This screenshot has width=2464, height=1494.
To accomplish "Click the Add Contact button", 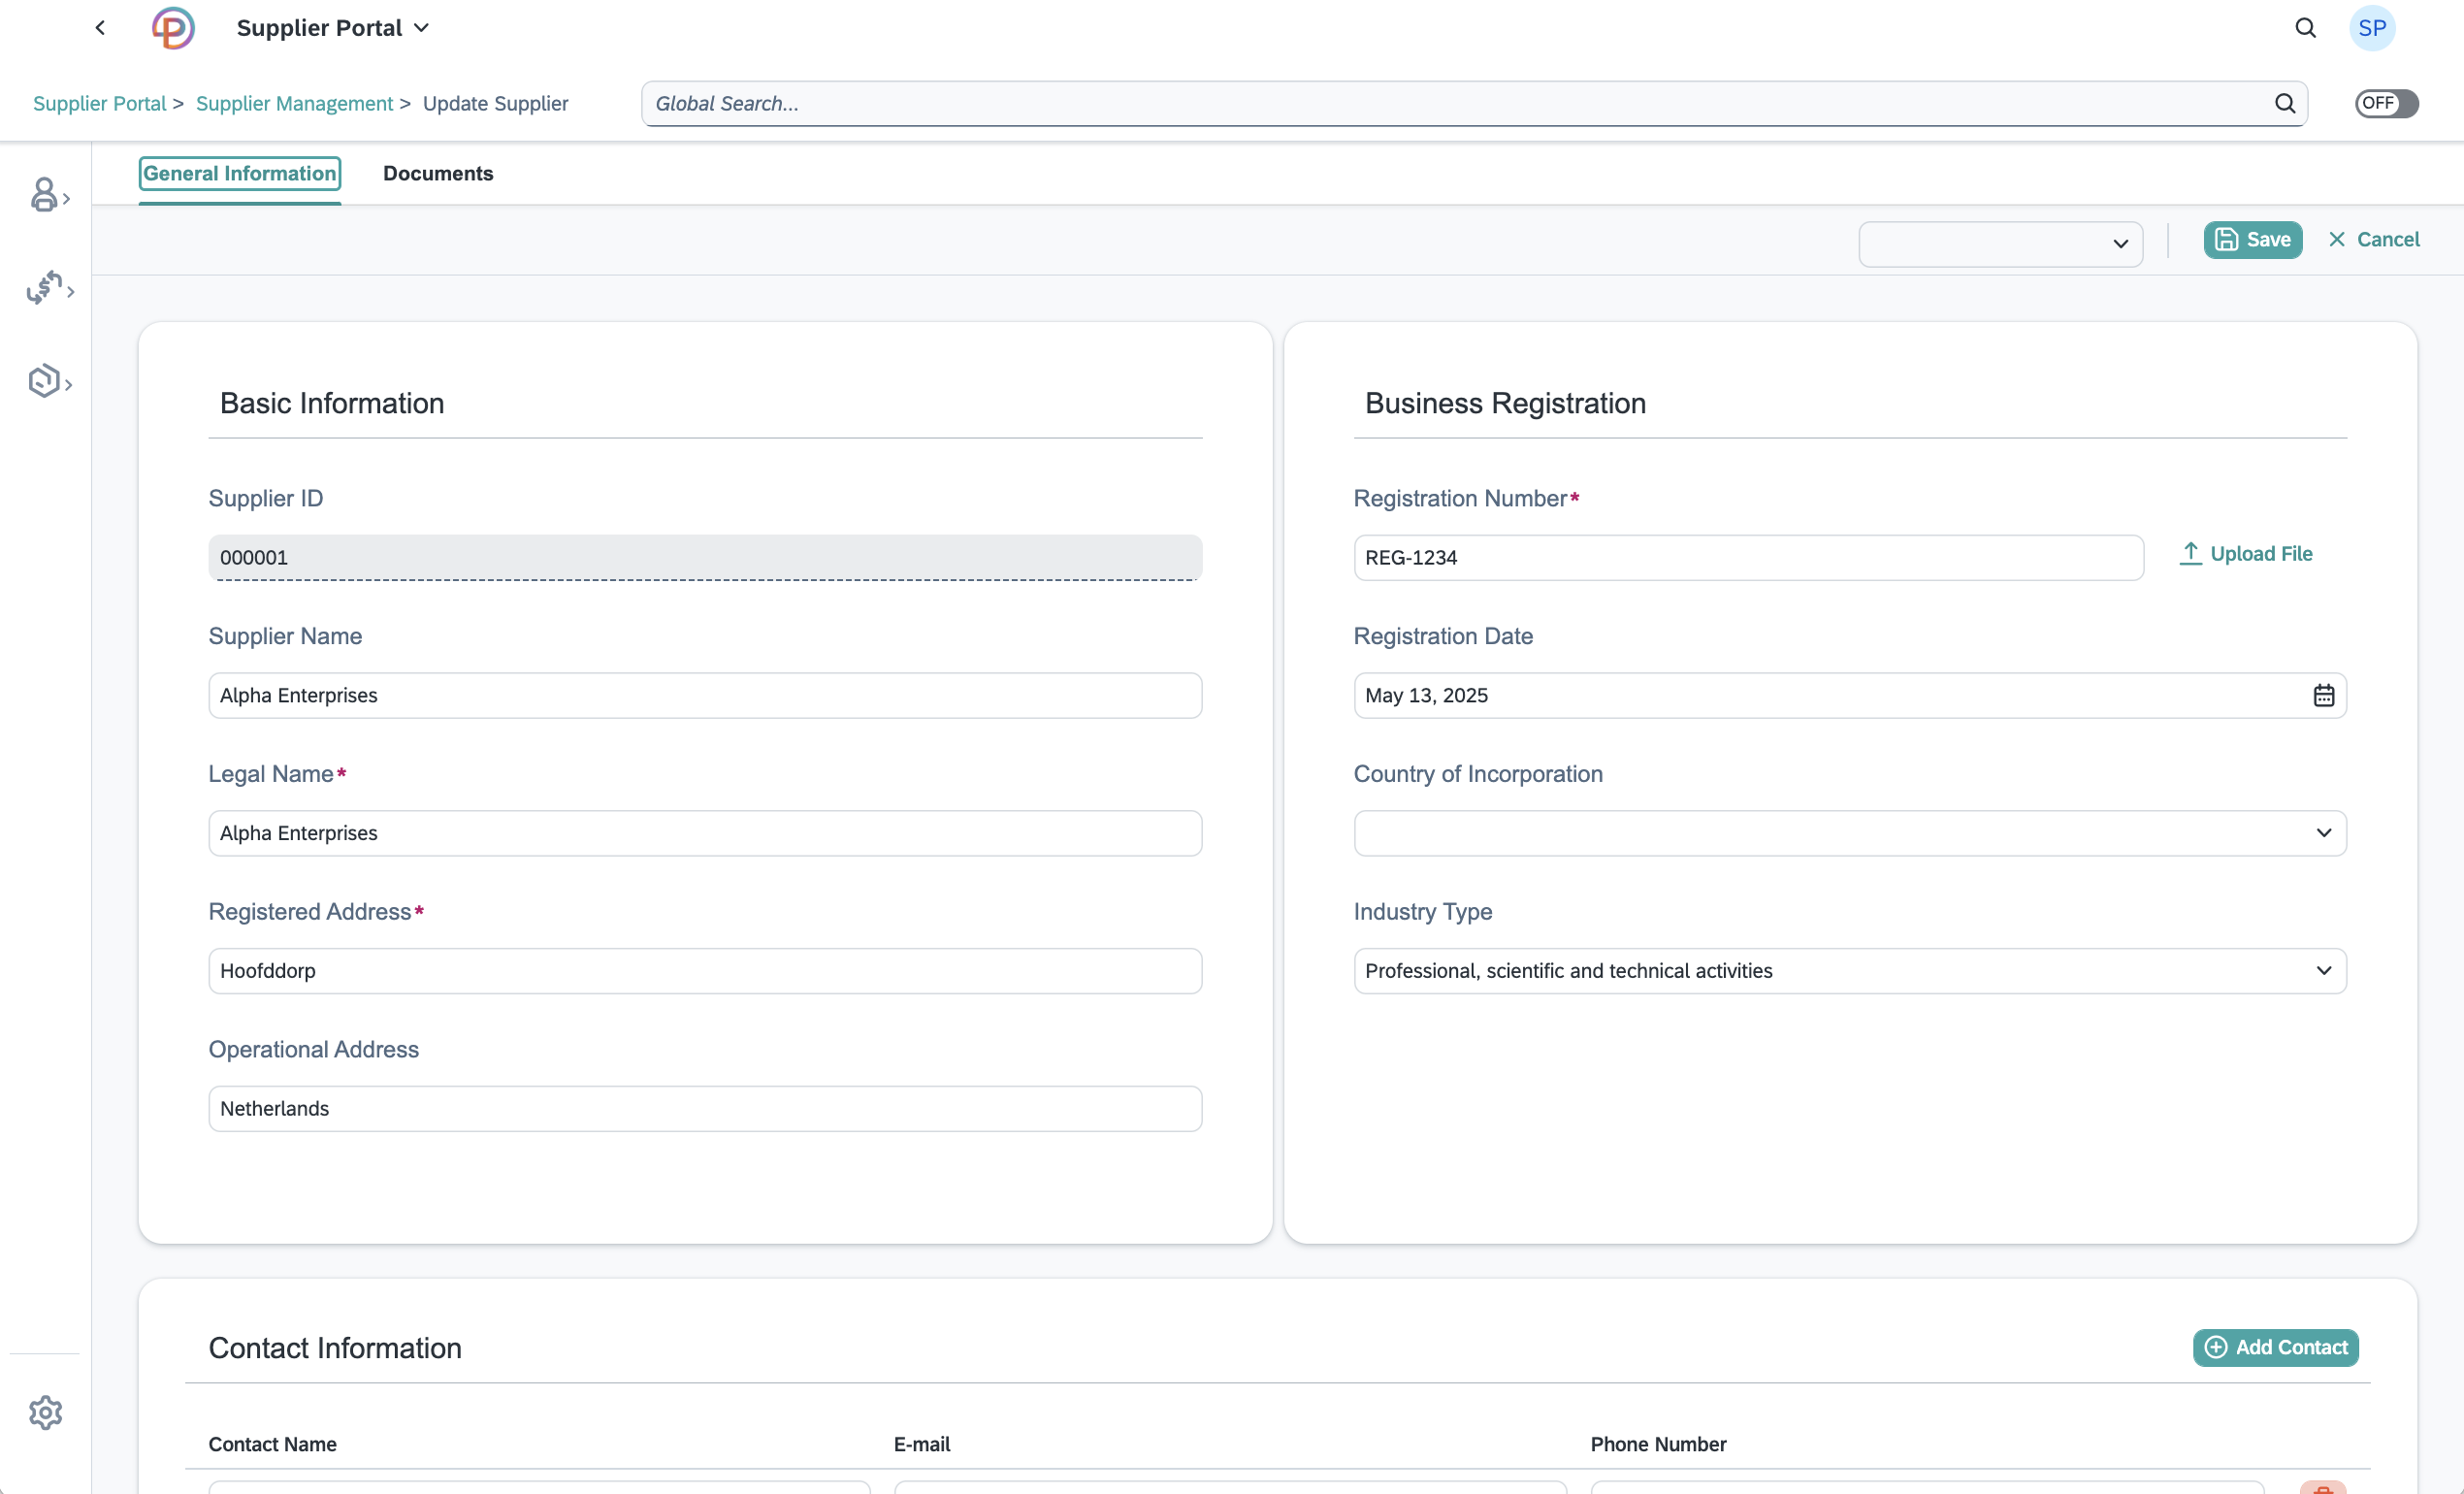I will [x=2276, y=1348].
